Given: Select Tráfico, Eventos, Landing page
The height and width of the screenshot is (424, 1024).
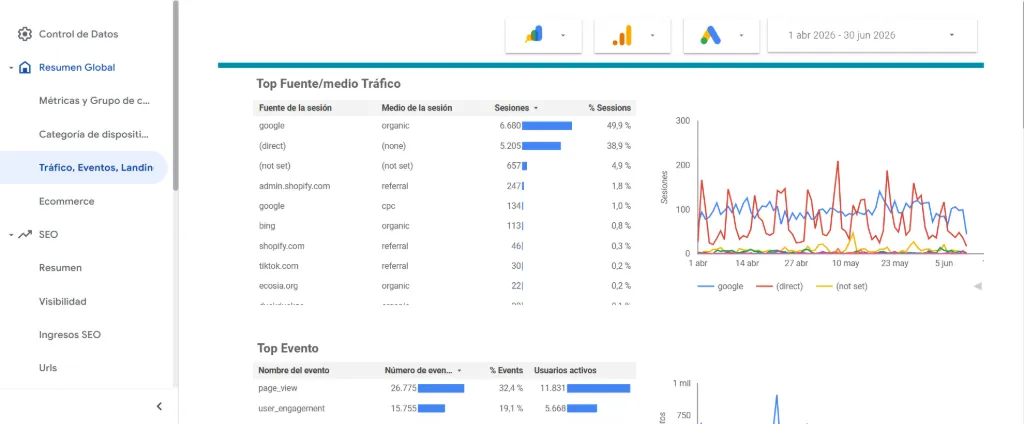Looking at the screenshot, I should pos(84,167).
